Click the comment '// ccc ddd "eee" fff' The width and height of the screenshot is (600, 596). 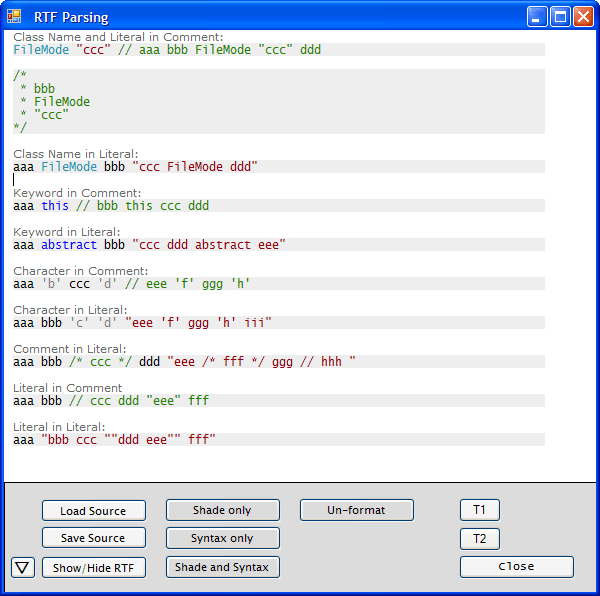139,401
